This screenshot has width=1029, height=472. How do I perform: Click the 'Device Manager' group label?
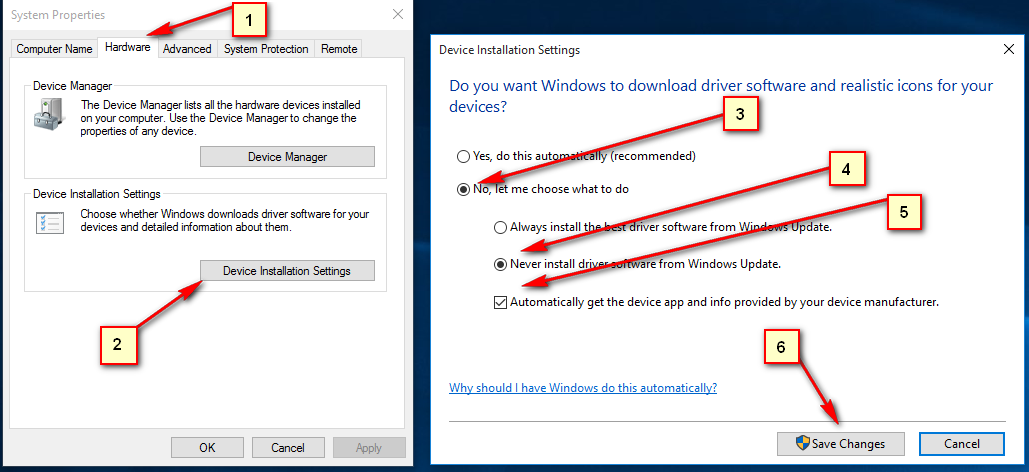(x=72, y=85)
